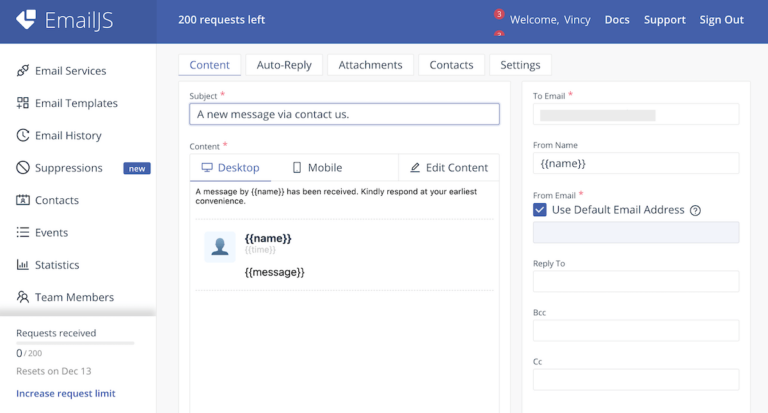The height and width of the screenshot is (413, 768).
Task: Click the red notification badge showing 3
Action: click(x=498, y=14)
